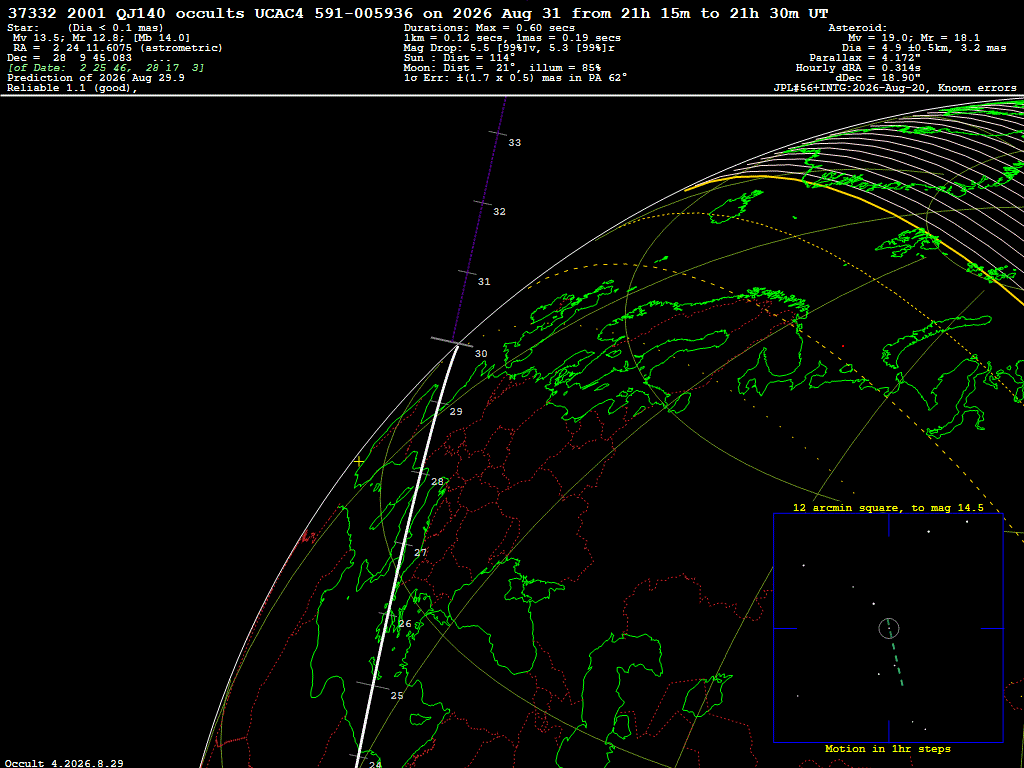Click the 'Reliable 1.1 (good)' text
Image resolution: width=1024 pixels, height=768 pixels.
point(72,88)
